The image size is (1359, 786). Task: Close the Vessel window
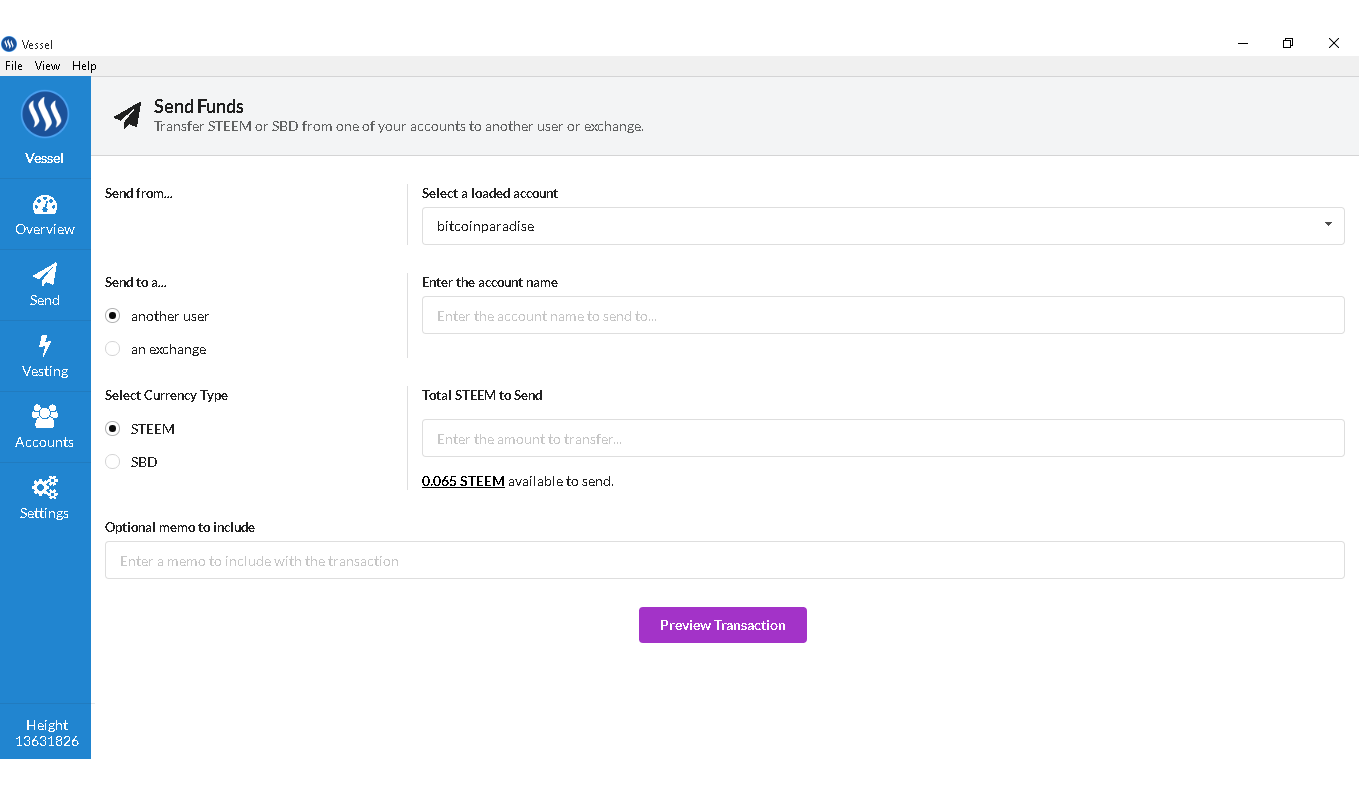[1334, 43]
